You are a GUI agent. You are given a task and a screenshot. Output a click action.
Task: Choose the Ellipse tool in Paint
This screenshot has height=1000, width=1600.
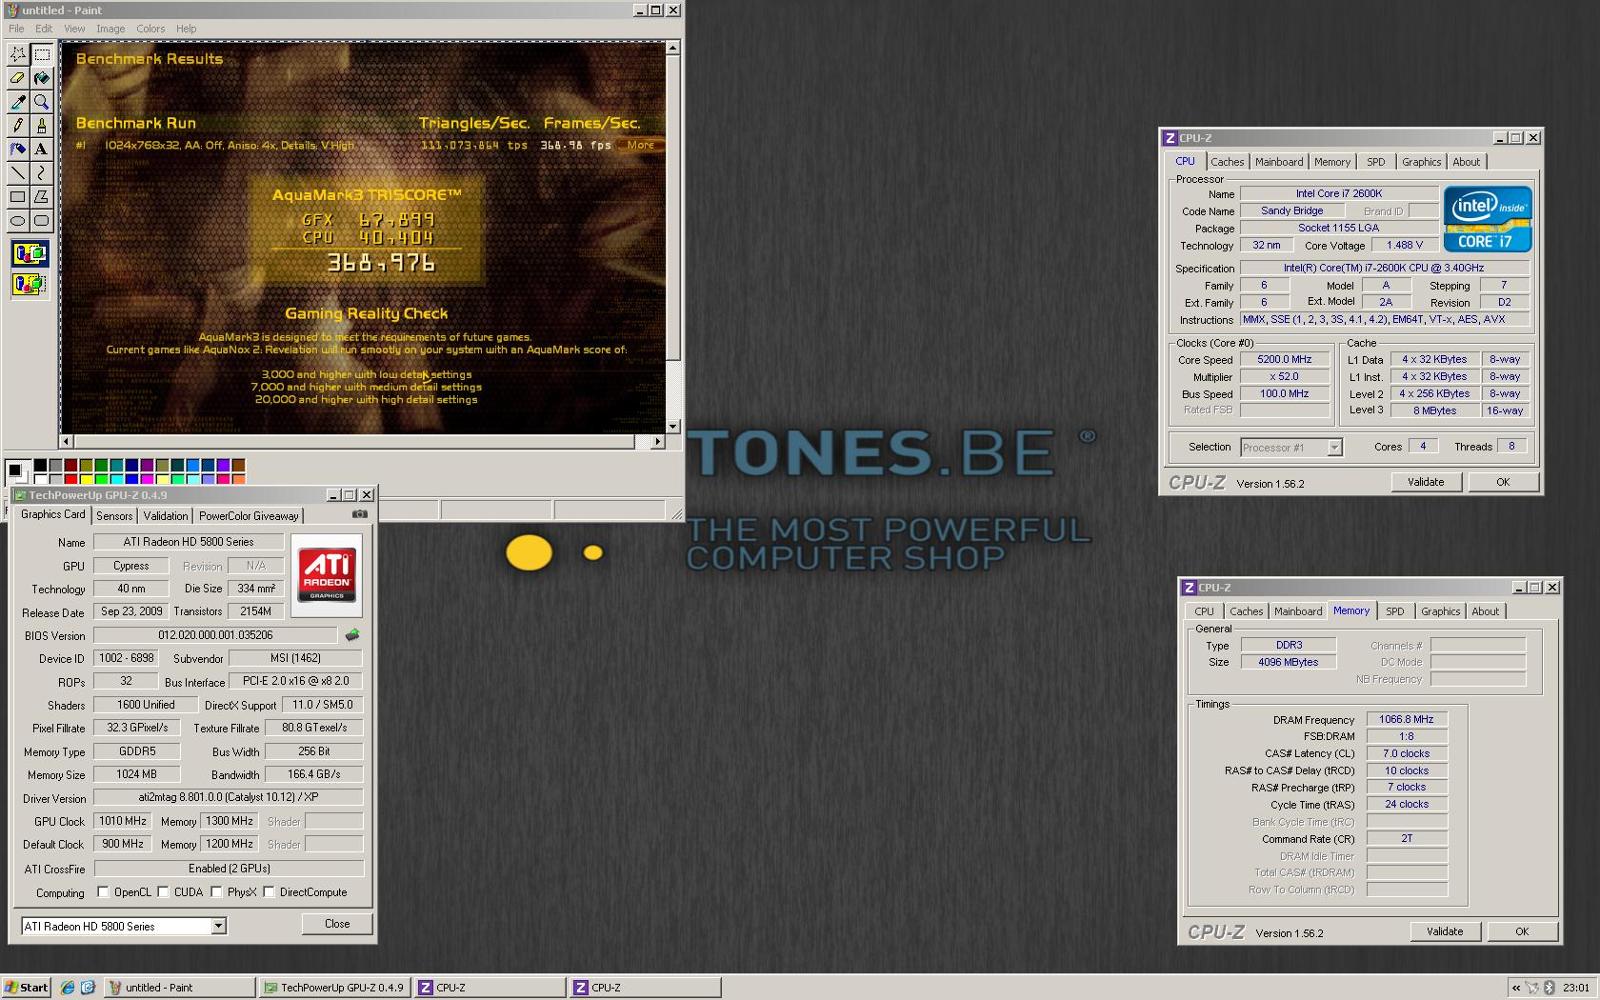click(17, 222)
